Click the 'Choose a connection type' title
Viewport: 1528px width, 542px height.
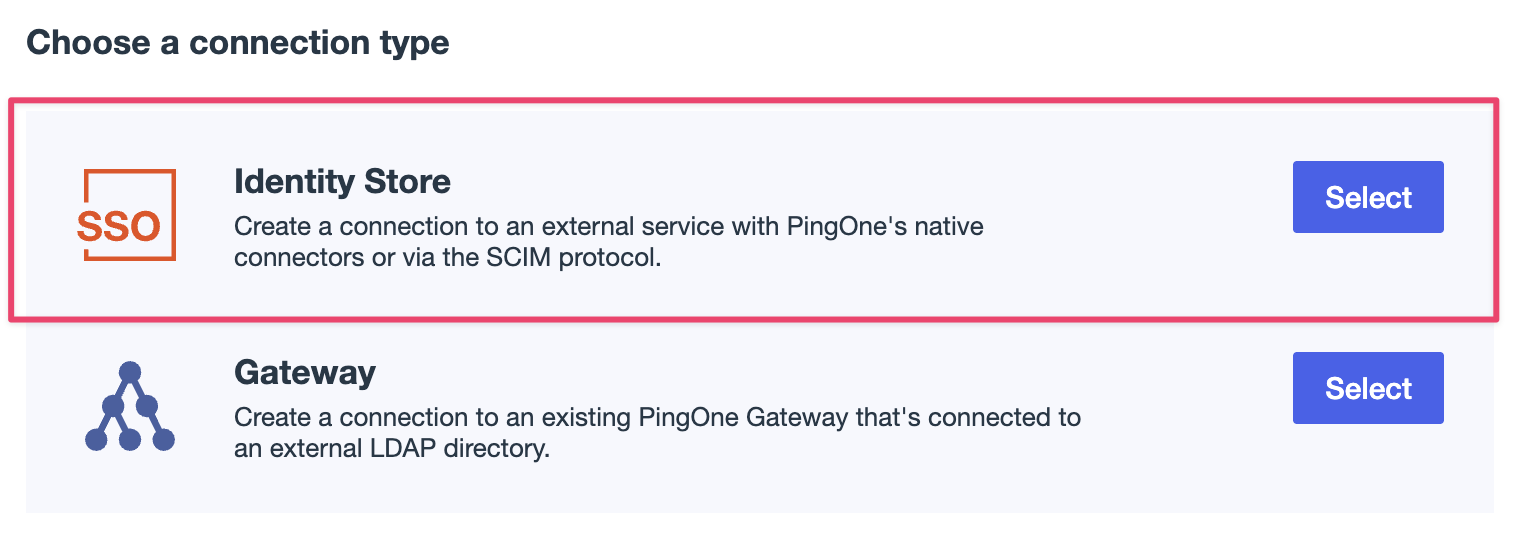[238, 44]
